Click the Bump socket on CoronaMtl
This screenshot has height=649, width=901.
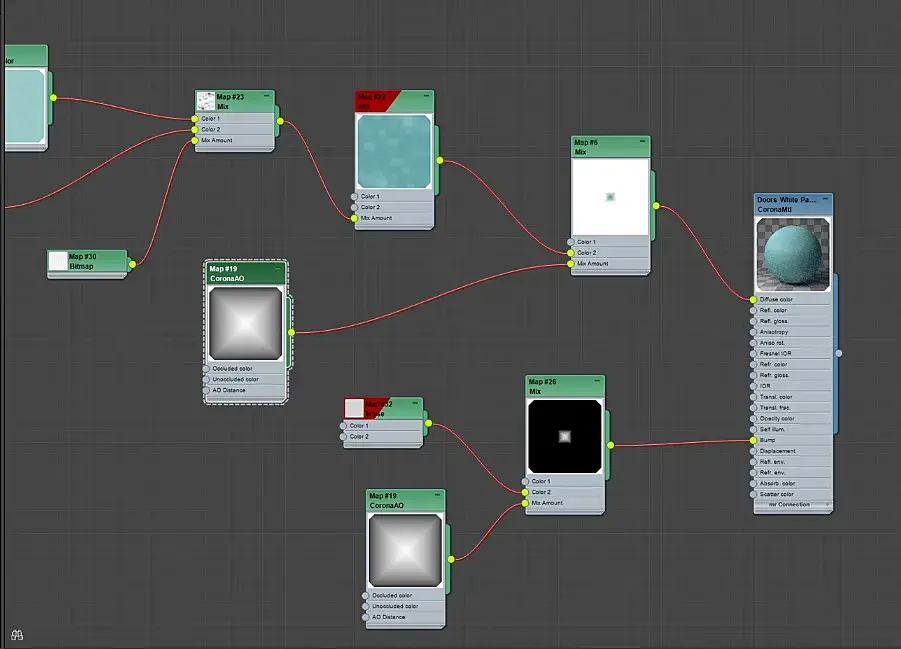coord(753,440)
